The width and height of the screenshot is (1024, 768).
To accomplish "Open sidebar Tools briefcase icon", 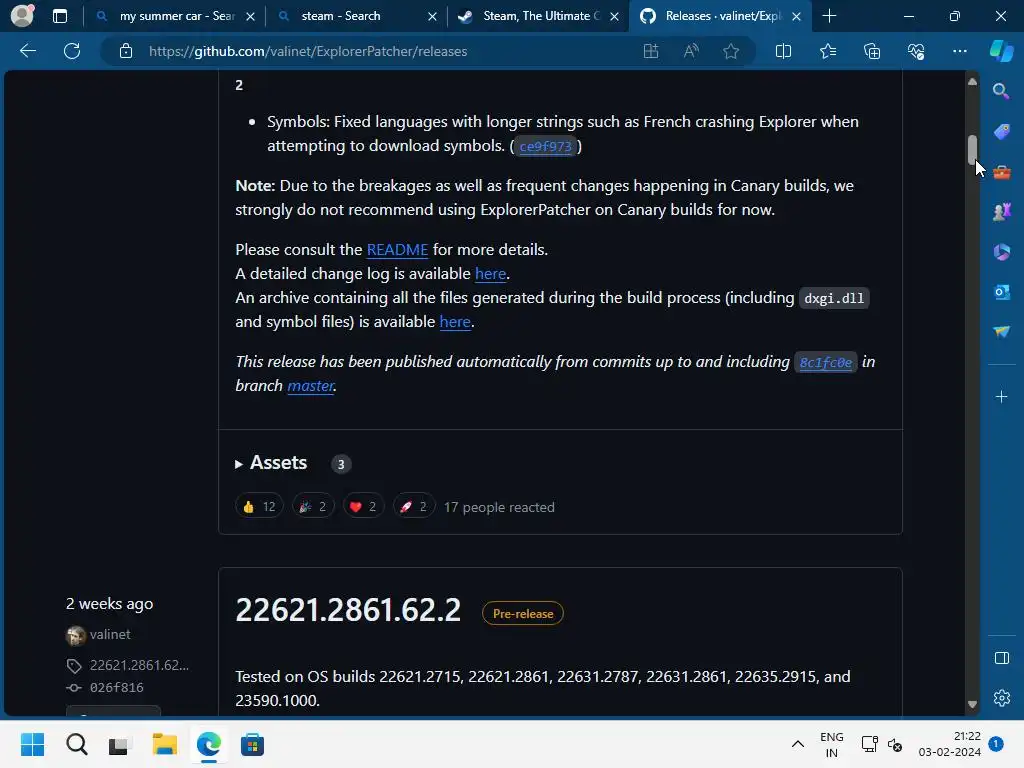I will 1001,172.
